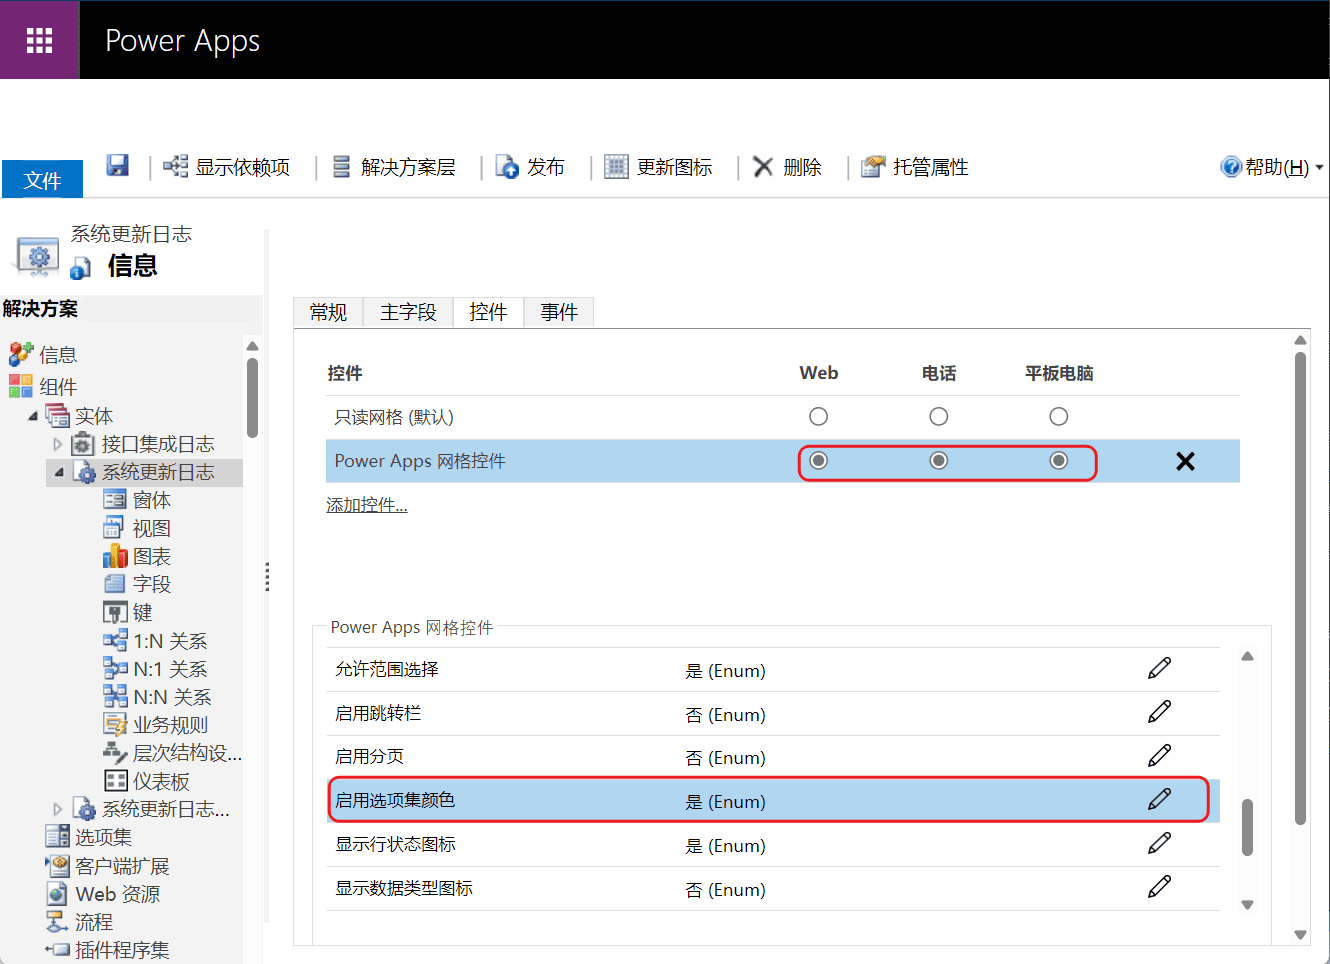Click the save disk icon
Screen dimensions: 1330x964
click(x=118, y=165)
